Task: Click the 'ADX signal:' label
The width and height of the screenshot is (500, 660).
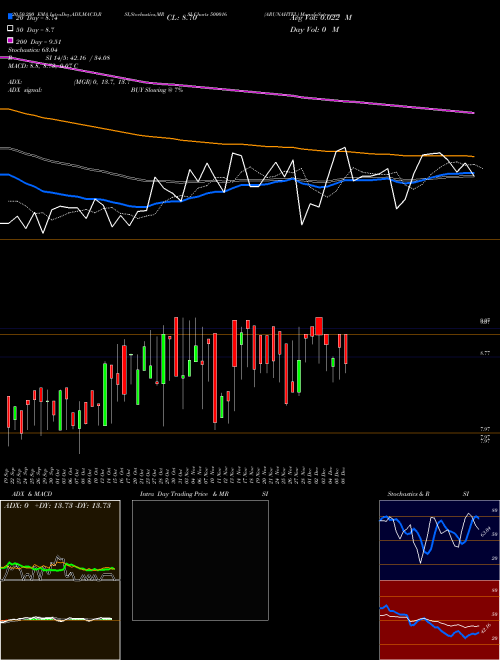Action: [x=25, y=90]
